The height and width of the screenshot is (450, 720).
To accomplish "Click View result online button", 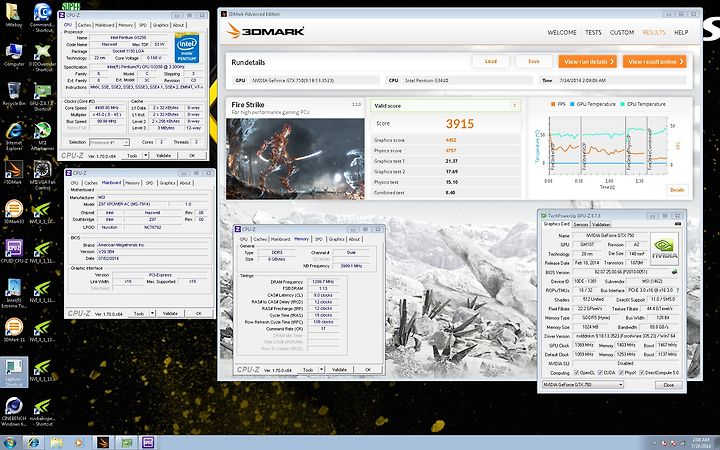I will [x=654, y=62].
